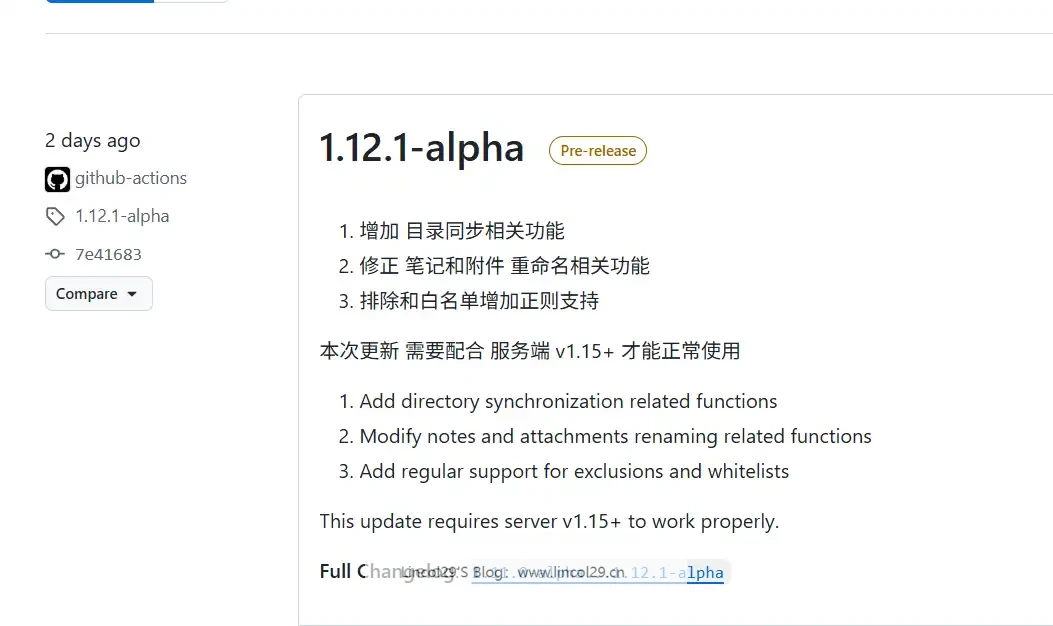Click the "增加 目录同步相关功能" list item
The height and width of the screenshot is (626, 1053).
coord(462,231)
